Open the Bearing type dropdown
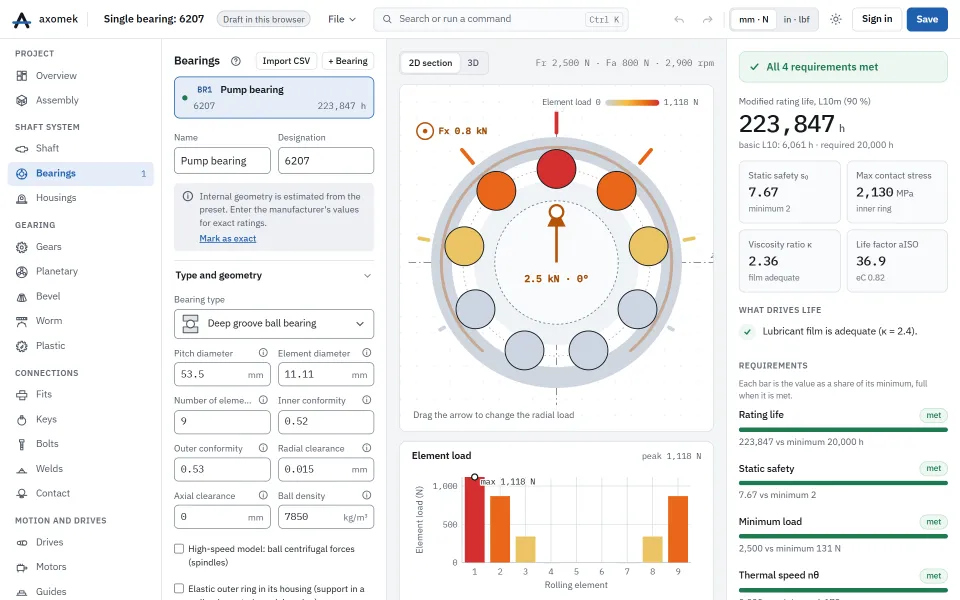Image resolution: width=960 pixels, height=600 pixels. (274, 323)
